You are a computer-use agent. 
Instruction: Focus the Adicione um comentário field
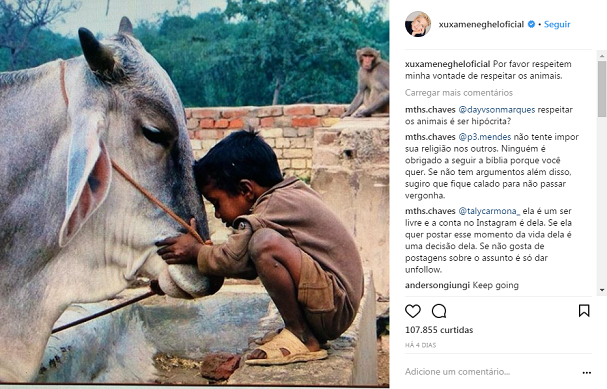[x=490, y=372]
